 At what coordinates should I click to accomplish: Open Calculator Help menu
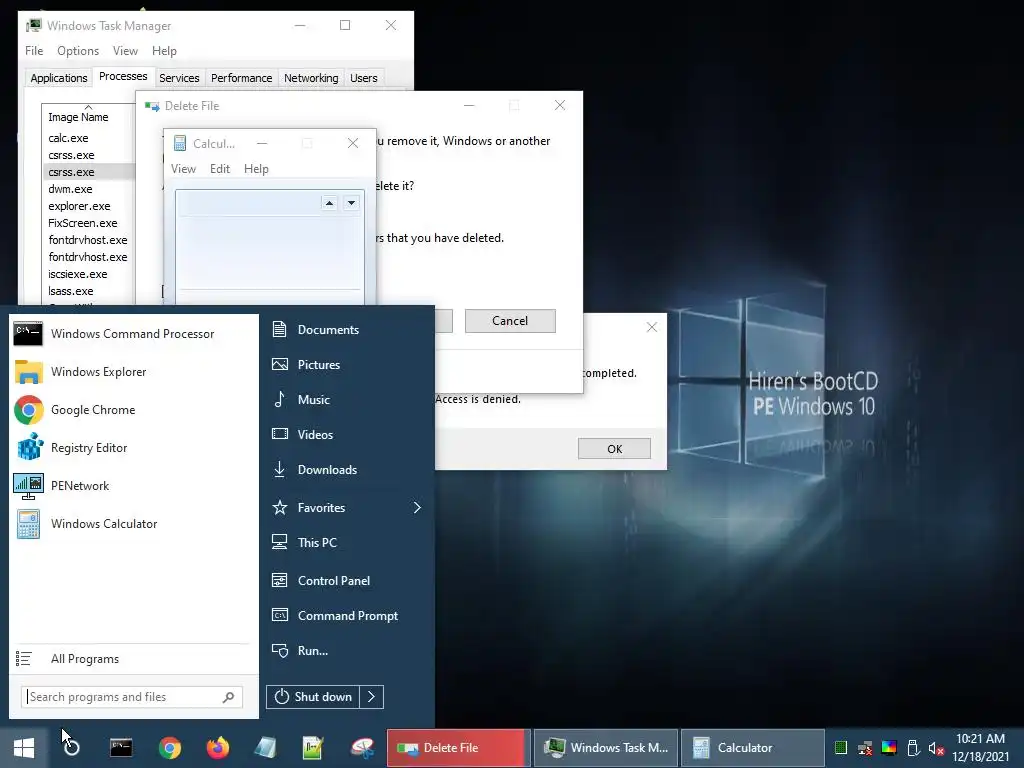(256, 168)
